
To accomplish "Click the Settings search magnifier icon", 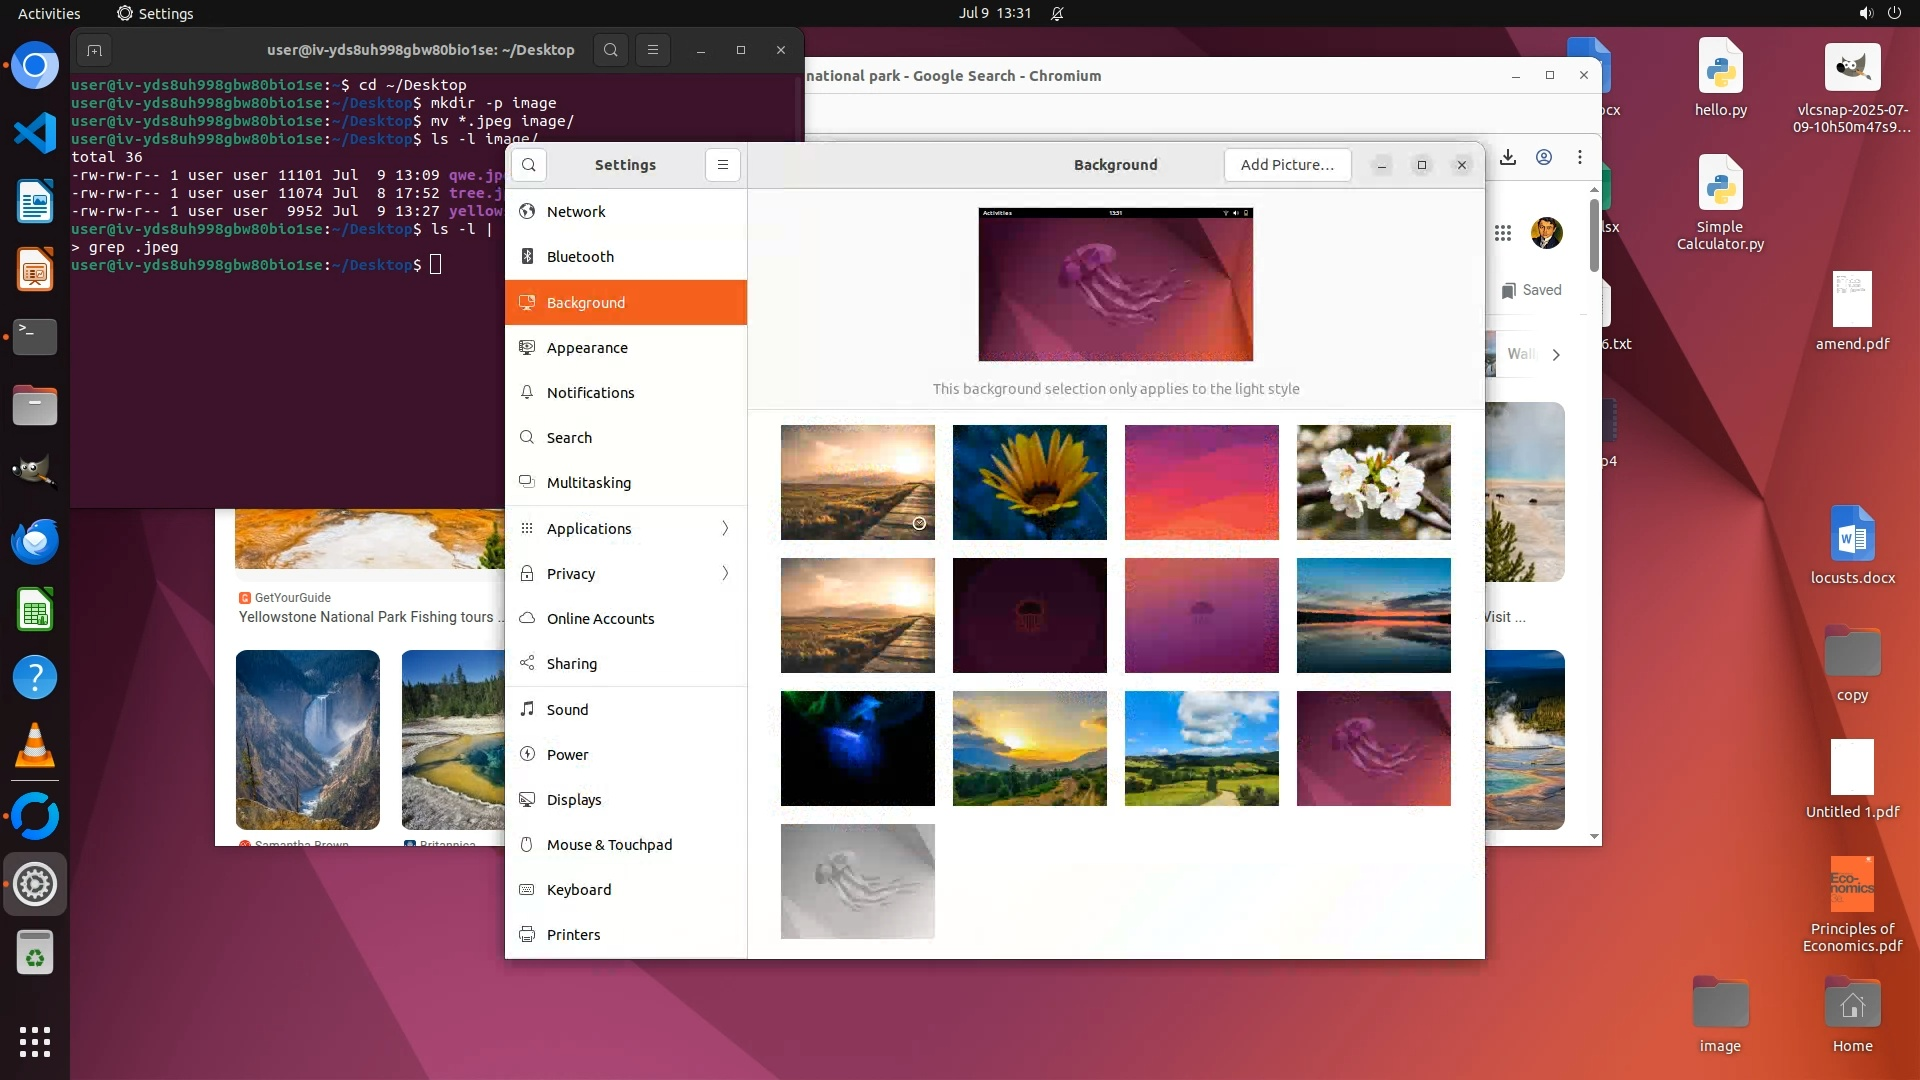I will (x=529, y=165).
